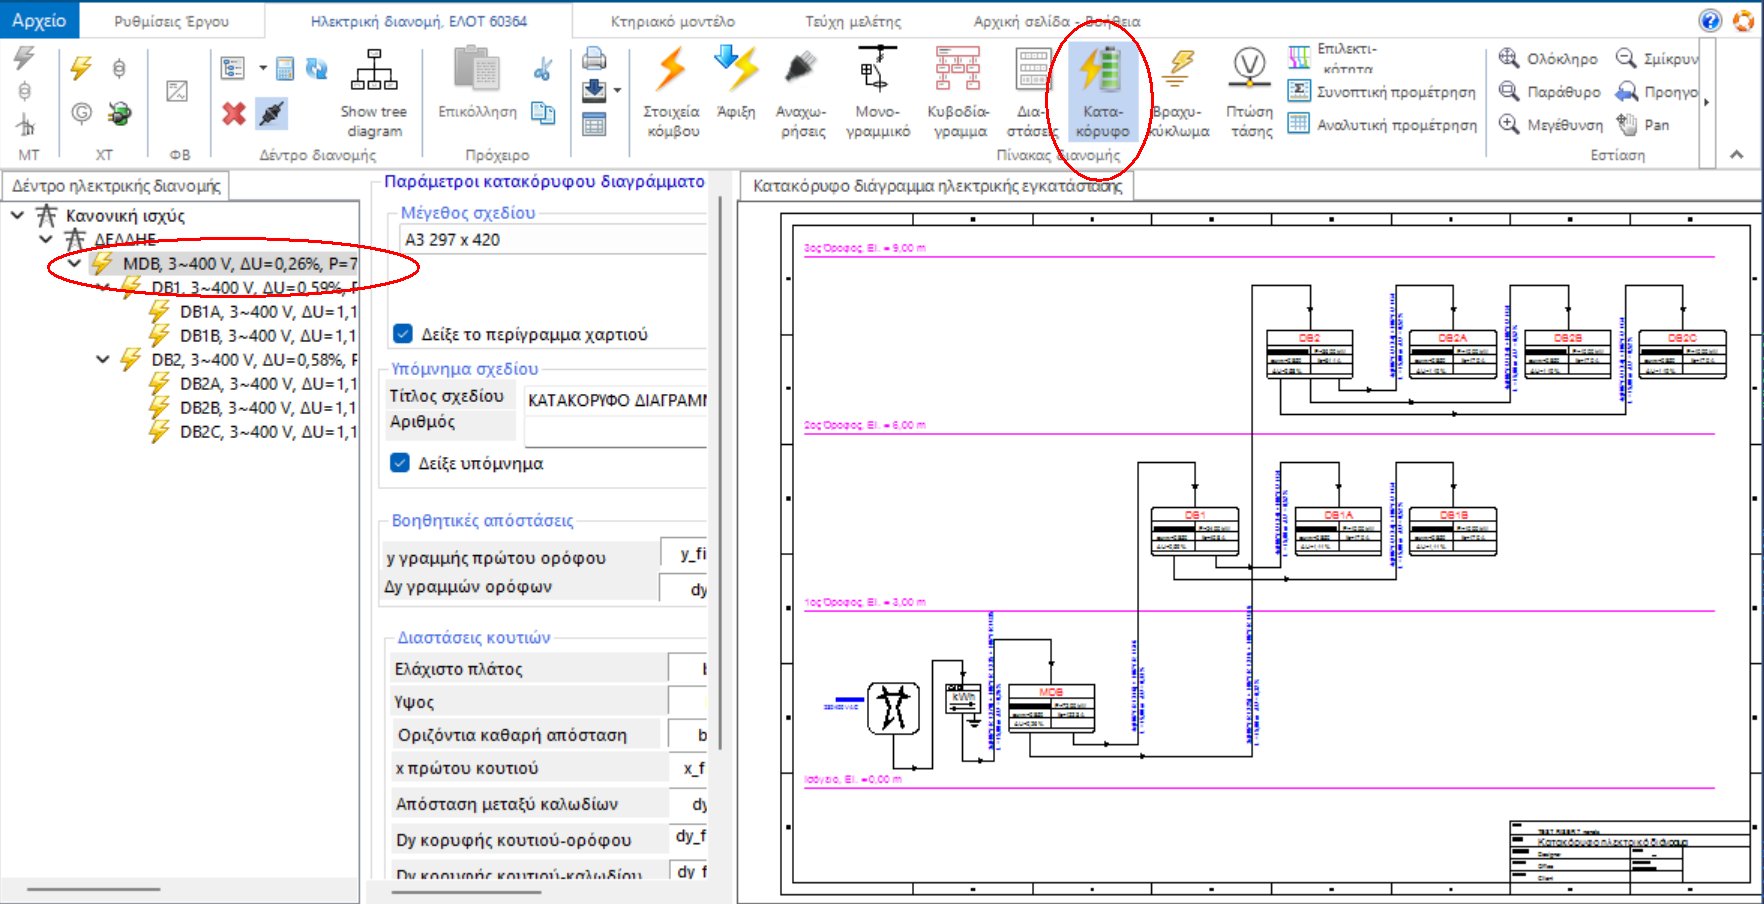The width and height of the screenshot is (1764, 904).
Task: Click the scissors cut icon
Action: pos(543,68)
